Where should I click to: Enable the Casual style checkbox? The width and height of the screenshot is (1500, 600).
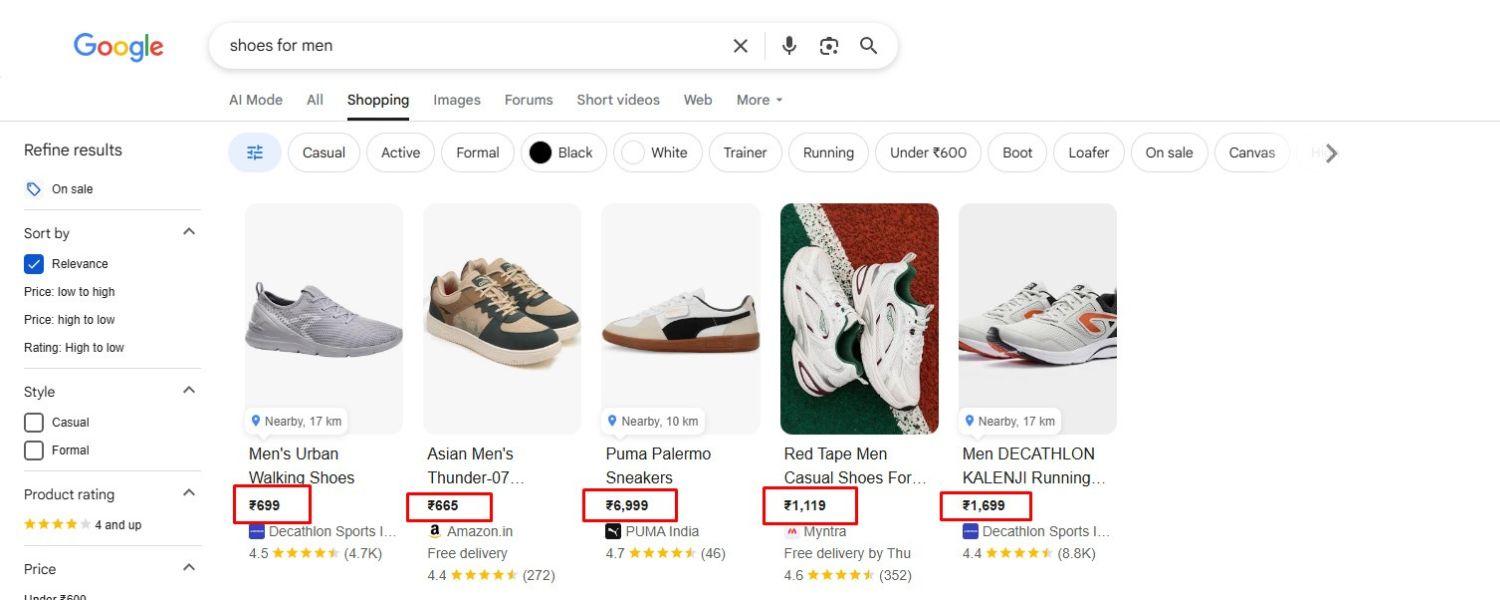point(33,422)
